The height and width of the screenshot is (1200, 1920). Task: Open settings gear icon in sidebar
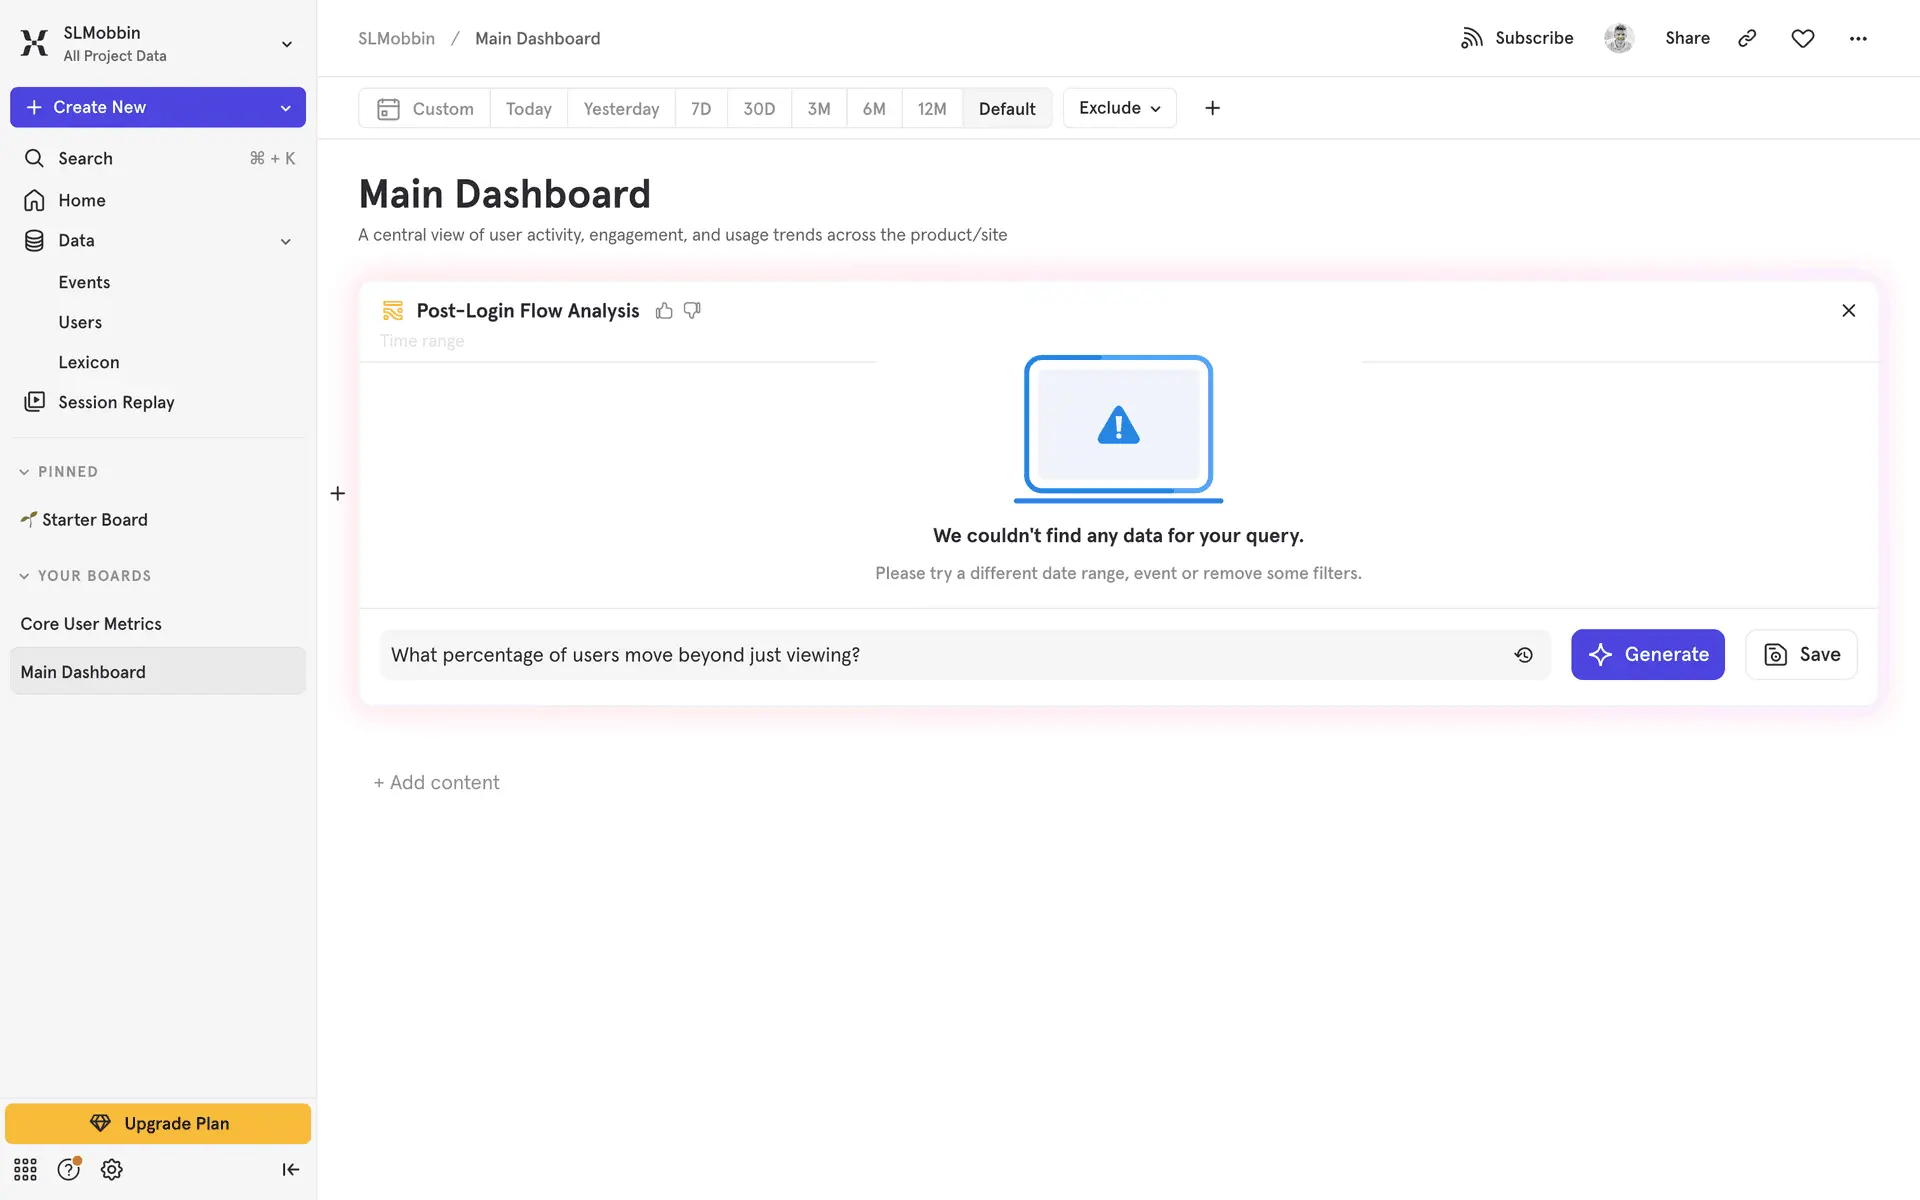pyautogui.click(x=112, y=1169)
